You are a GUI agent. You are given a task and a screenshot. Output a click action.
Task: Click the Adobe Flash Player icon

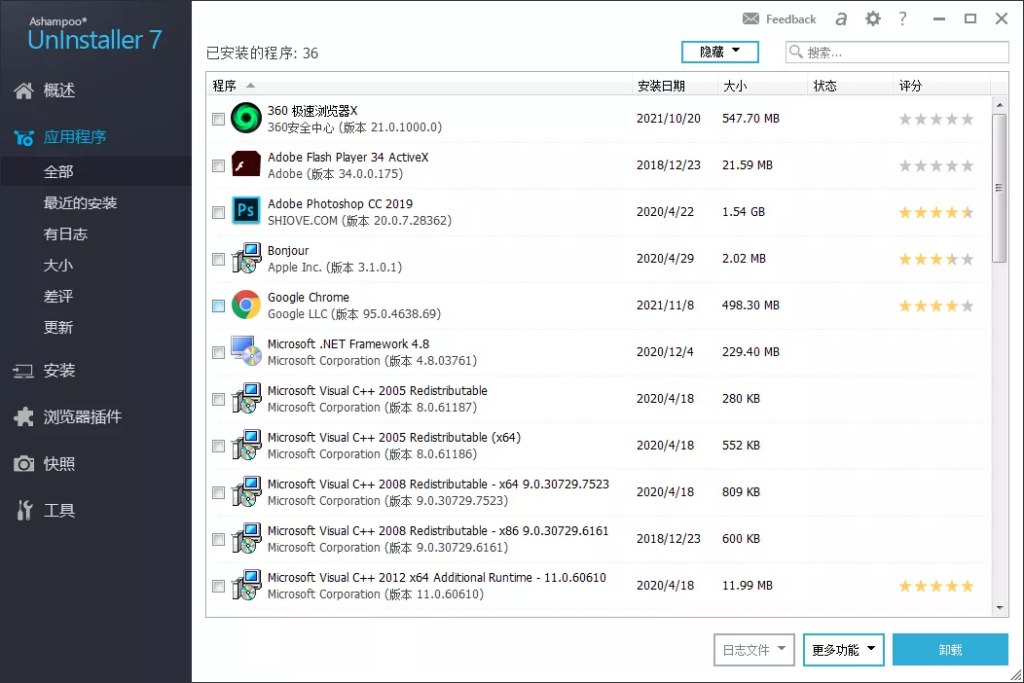246,165
